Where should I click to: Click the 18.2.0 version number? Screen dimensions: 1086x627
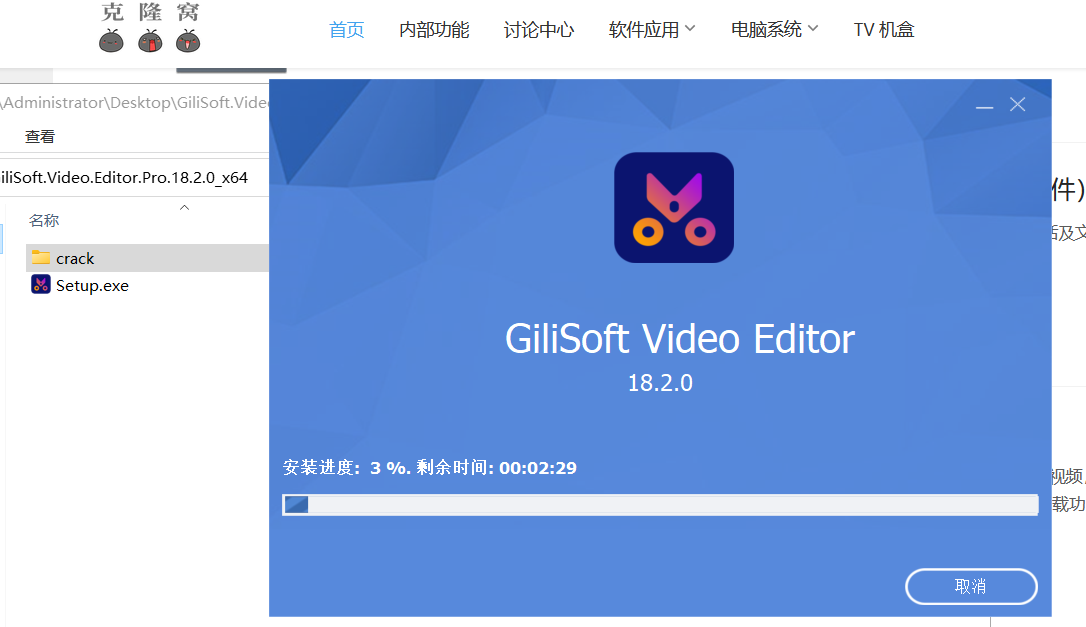(x=660, y=382)
